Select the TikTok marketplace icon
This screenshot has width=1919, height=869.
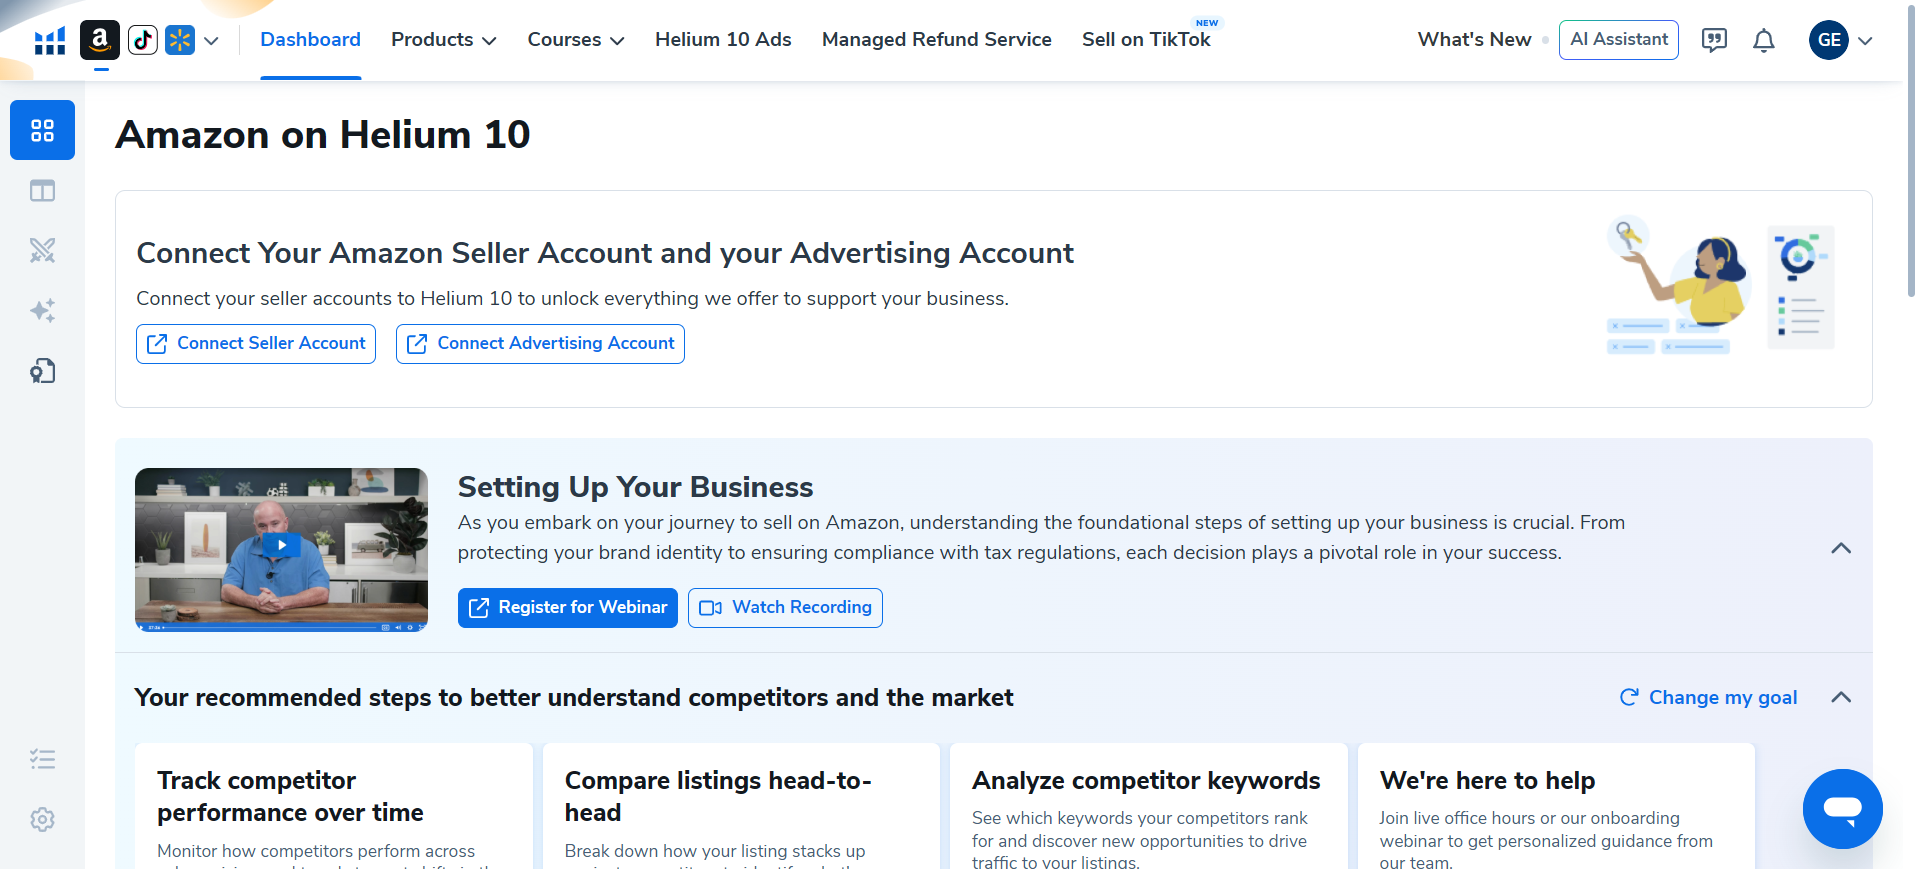pyautogui.click(x=143, y=40)
